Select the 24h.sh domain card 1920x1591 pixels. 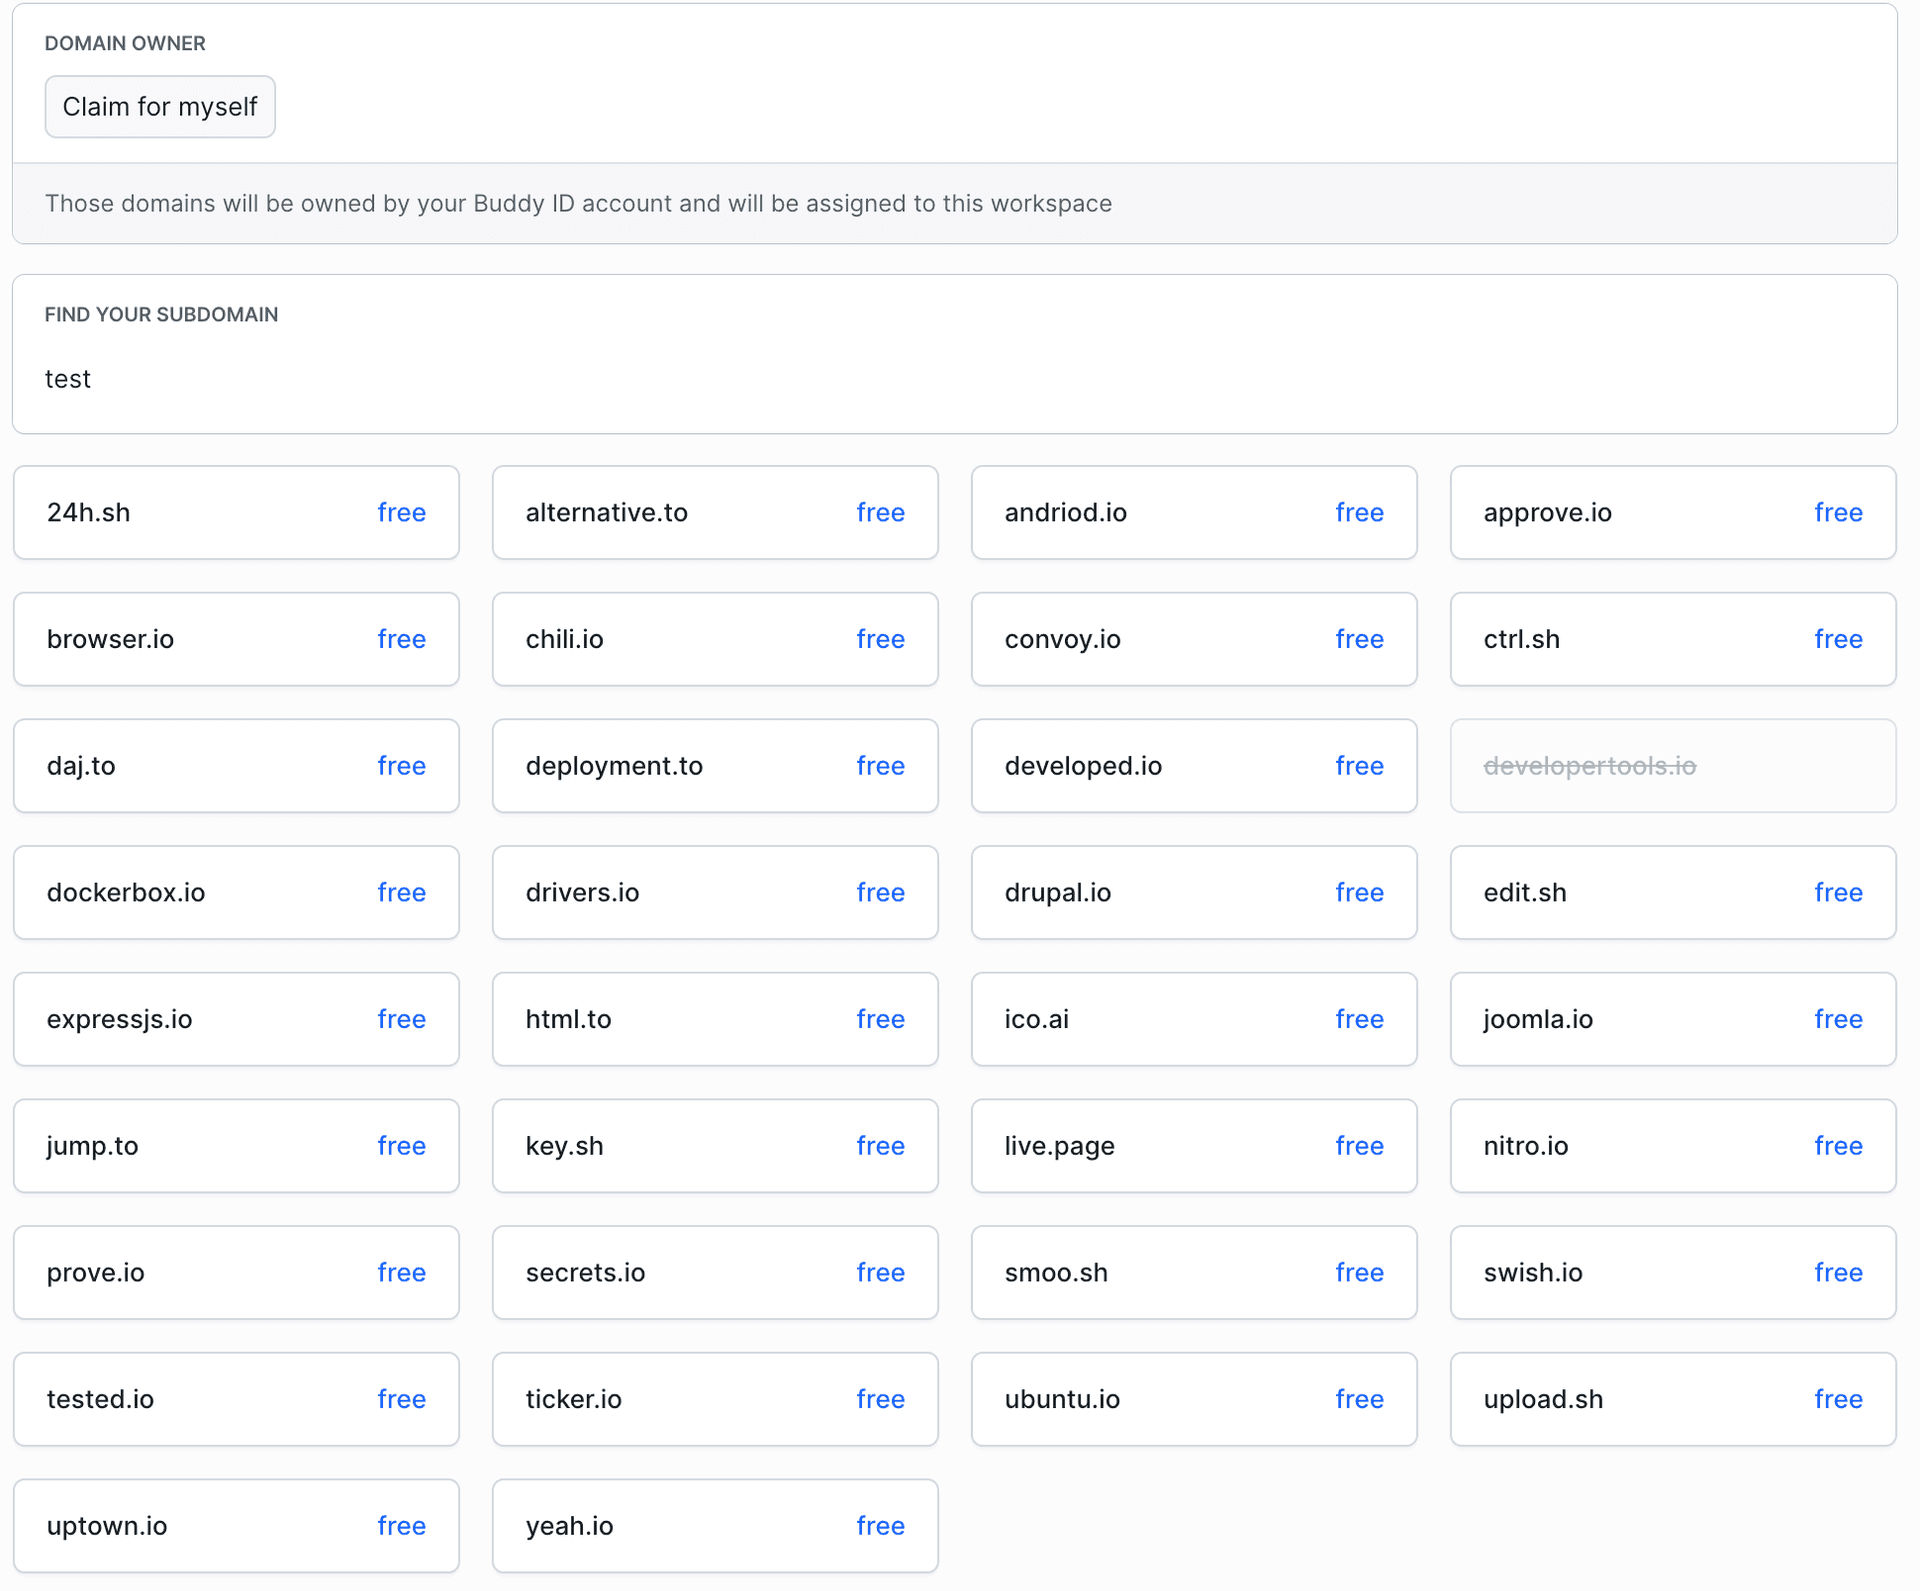(236, 512)
